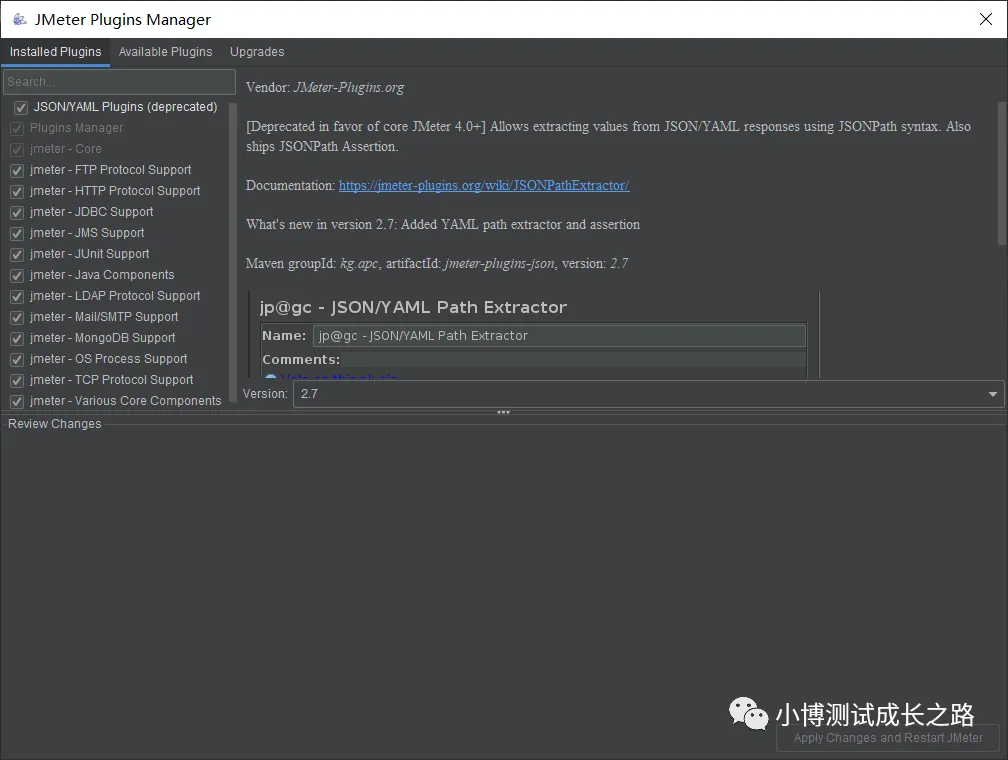Open the Version 2.7 dropdown
The height and width of the screenshot is (760, 1008).
(648, 394)
